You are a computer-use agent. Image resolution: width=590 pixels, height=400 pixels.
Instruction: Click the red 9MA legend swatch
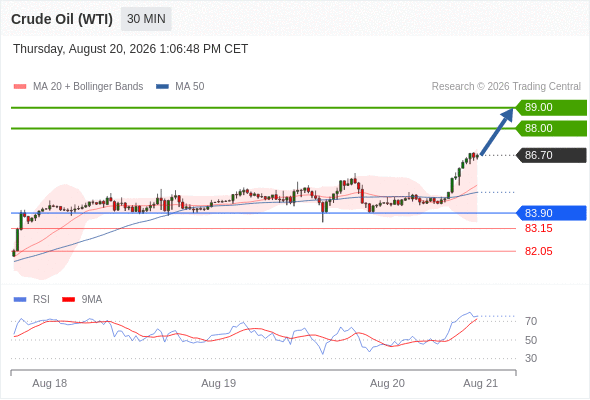coord(68,300)
